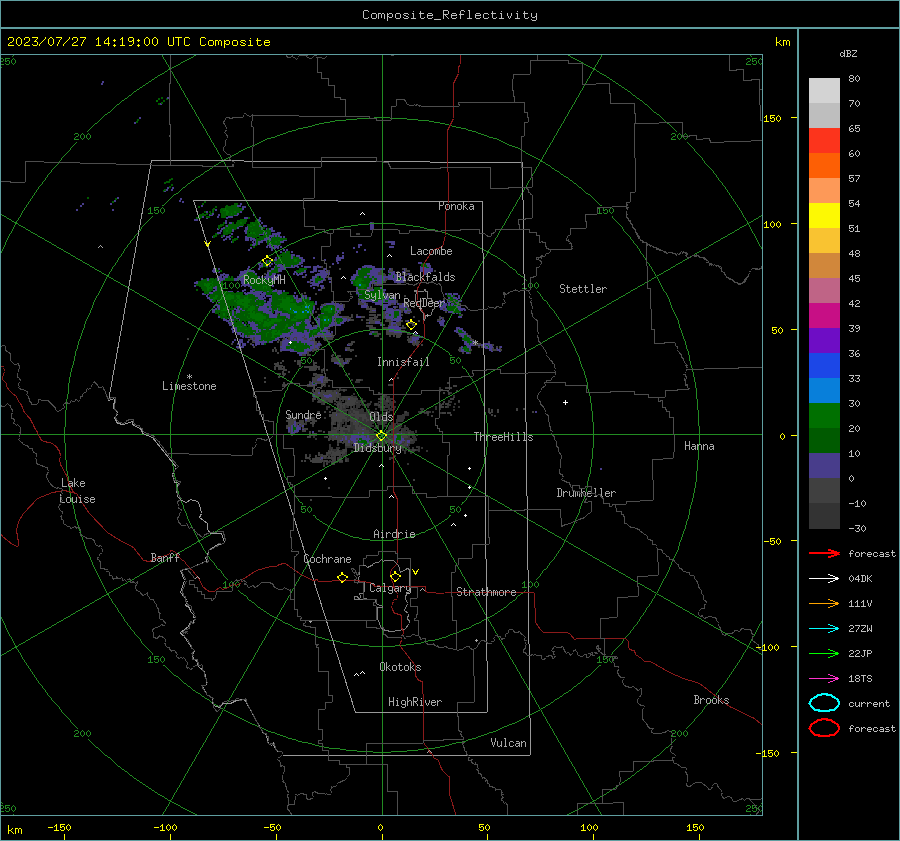Screen dimensions: 900x841
Task: Click the white 04DK arrow in the legend
Action: coord(824,579)
